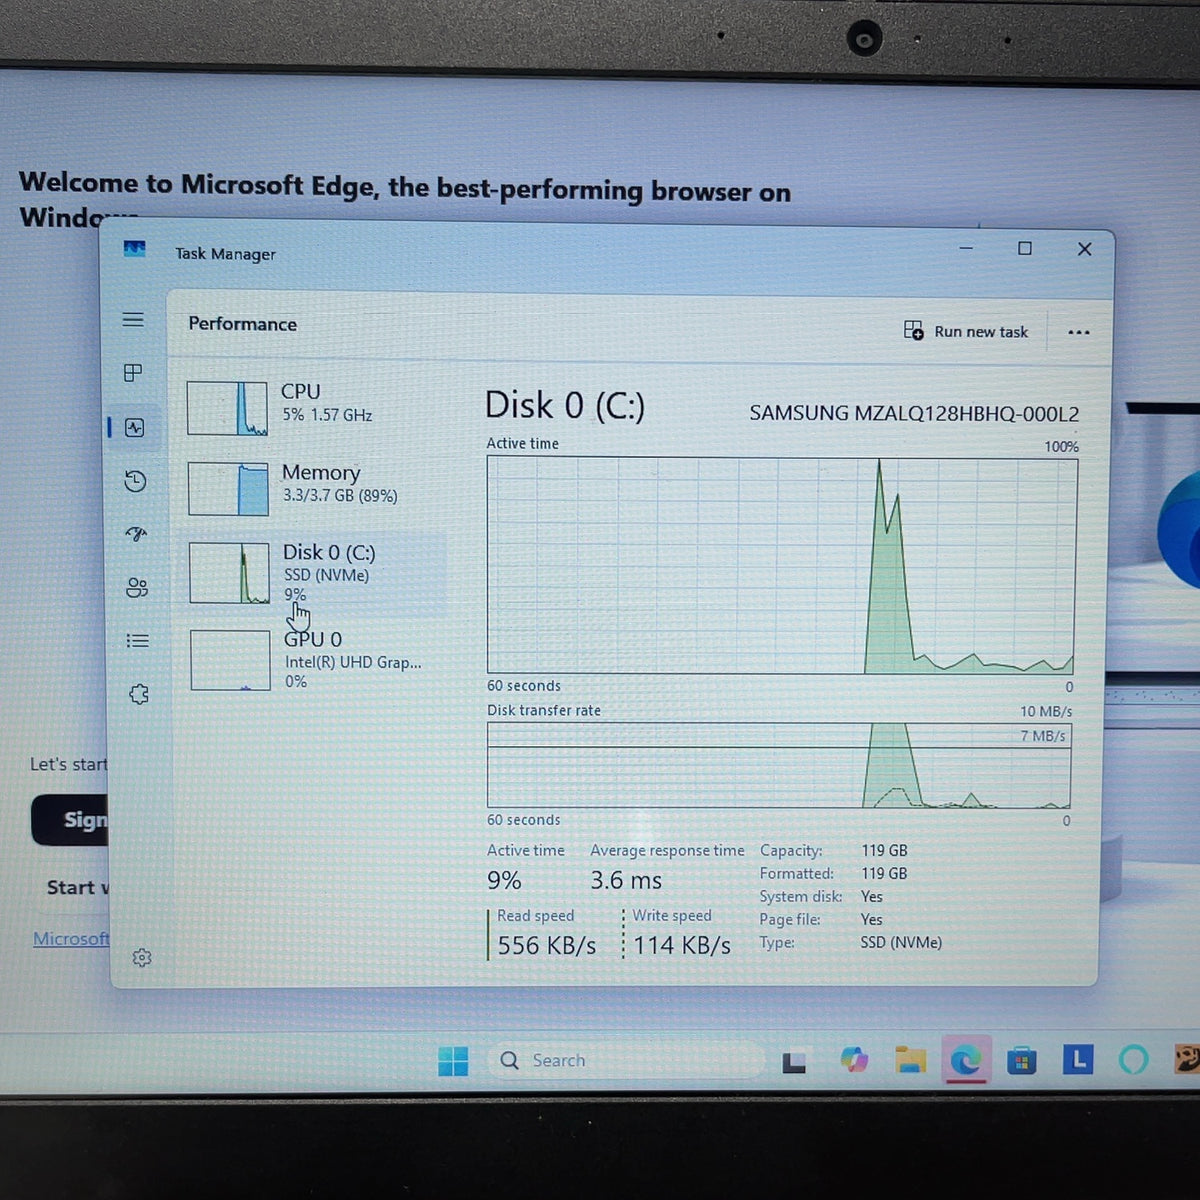Click the Sign in button in Edge window
Viewport: 1200px width, 1200px height.
coord(69,820)
